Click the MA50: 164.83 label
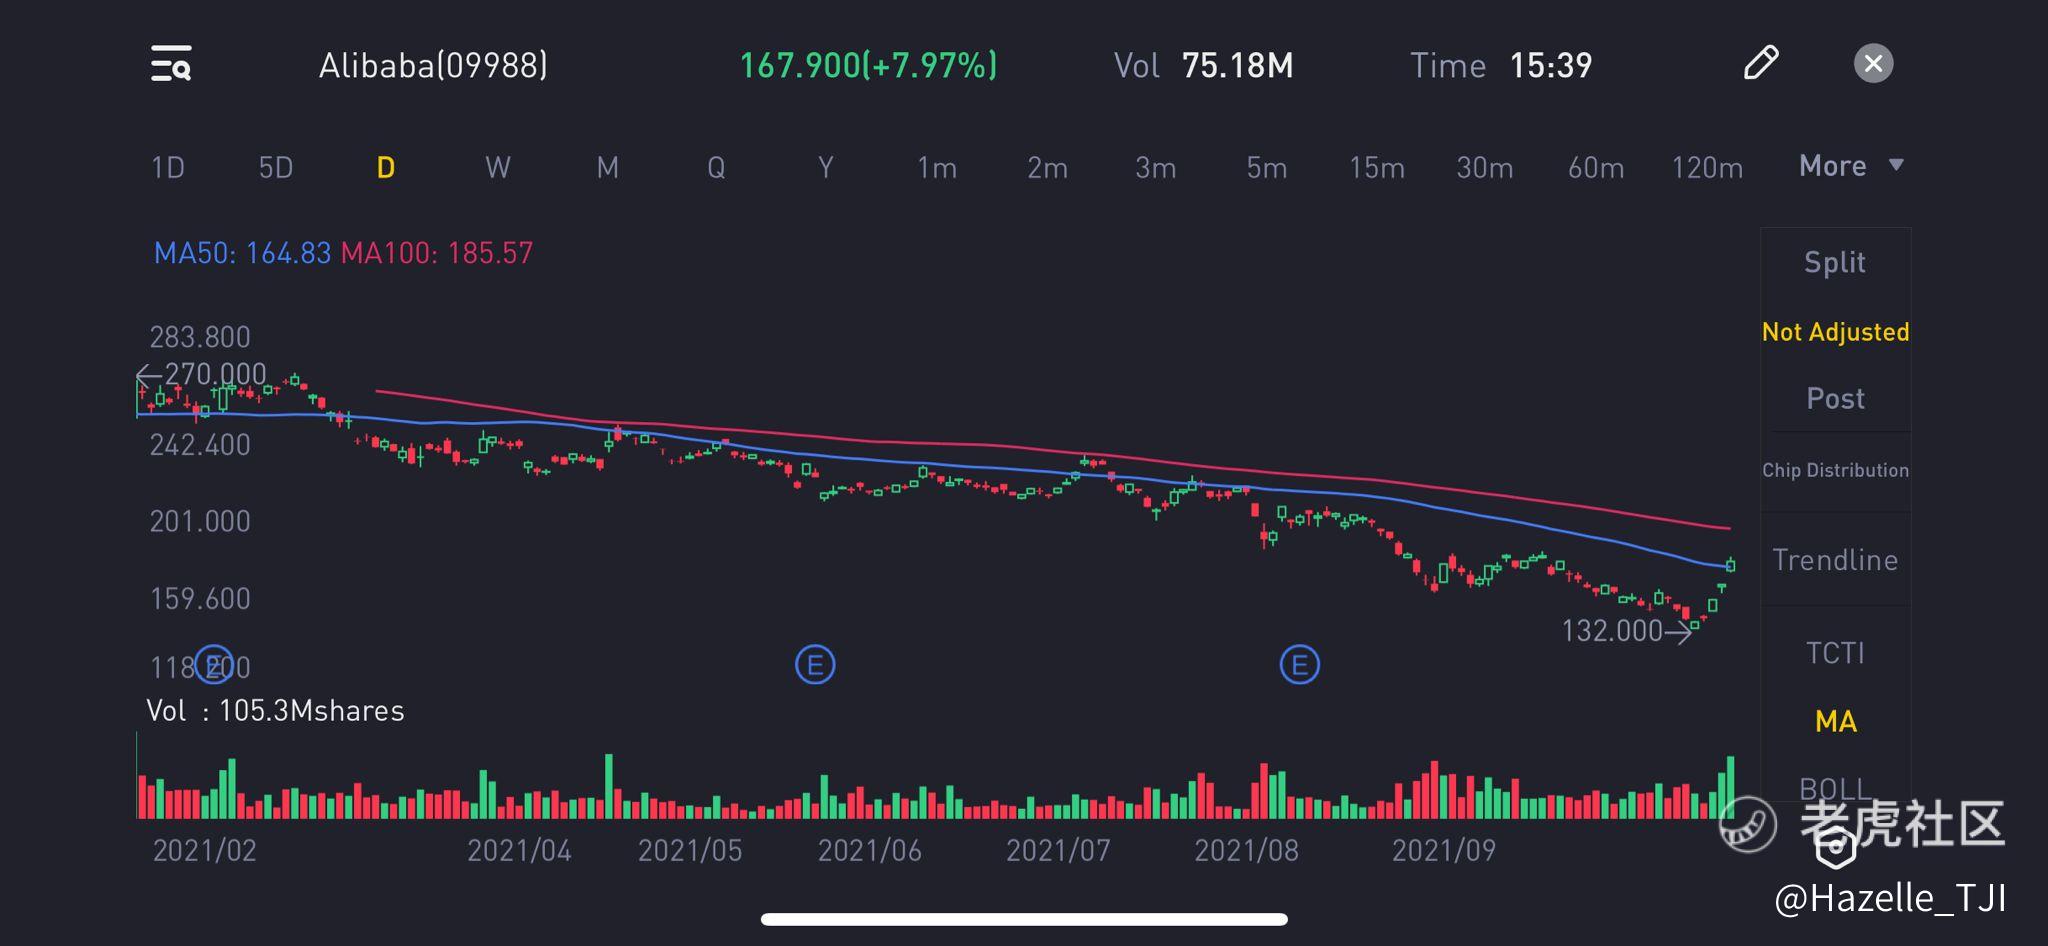 coord(242,252)
